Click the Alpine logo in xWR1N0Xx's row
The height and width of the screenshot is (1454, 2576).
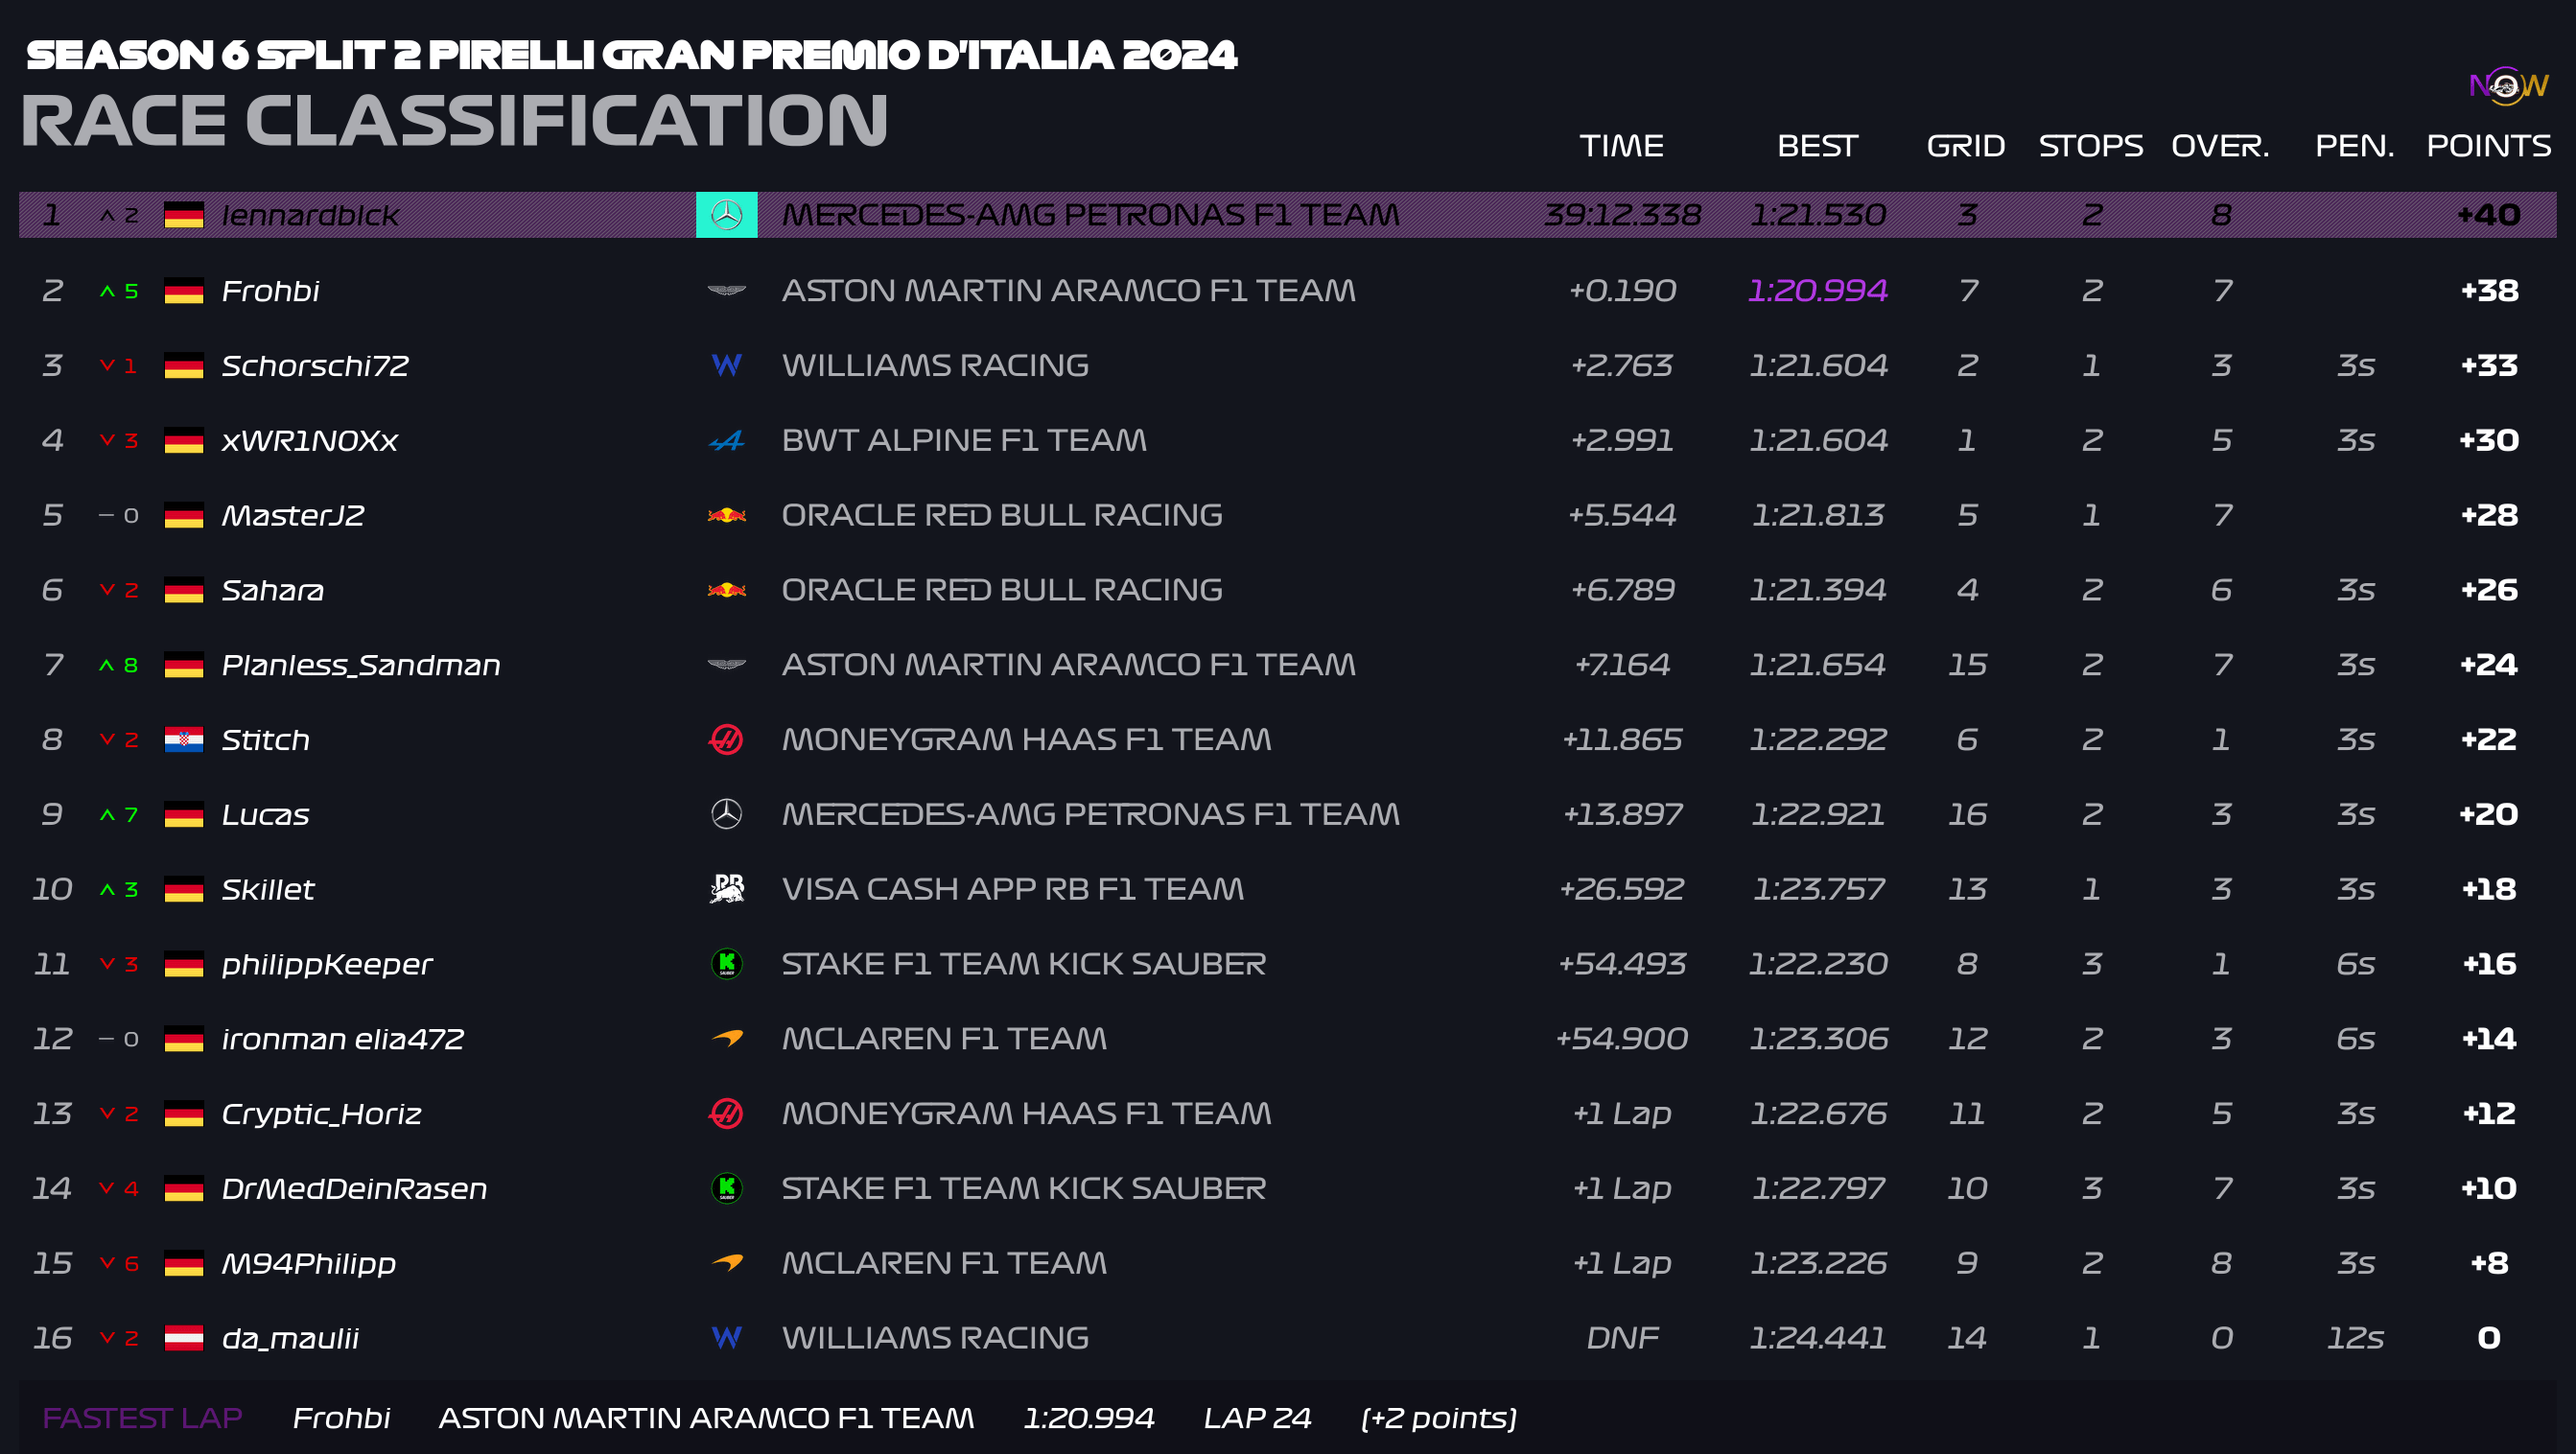coord(726,440)
